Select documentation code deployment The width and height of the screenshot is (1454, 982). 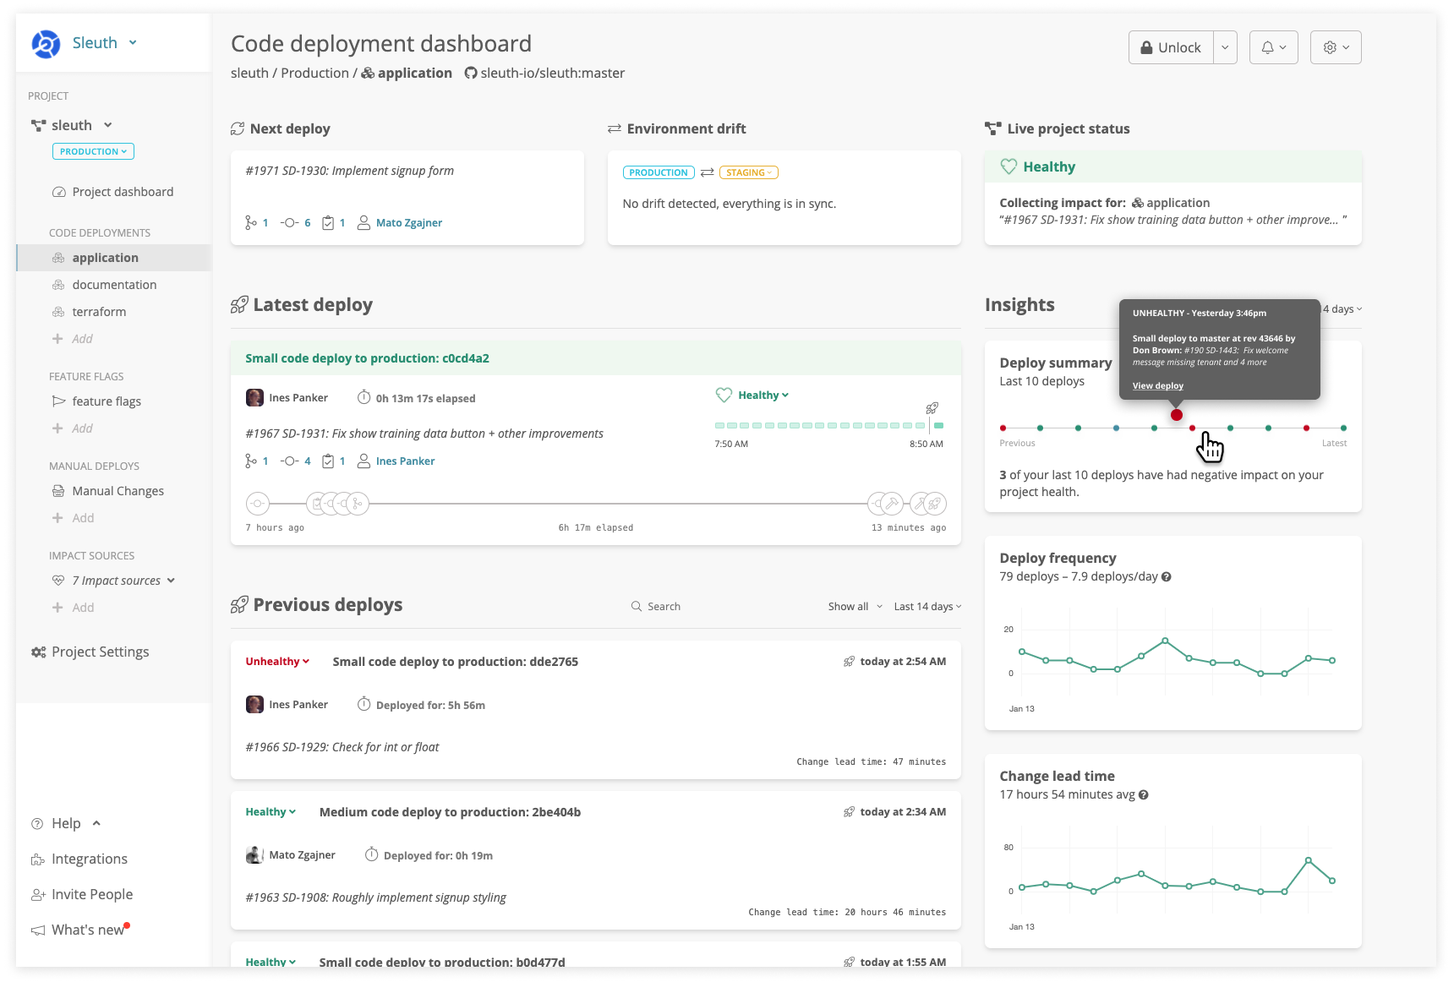point(114,285)
